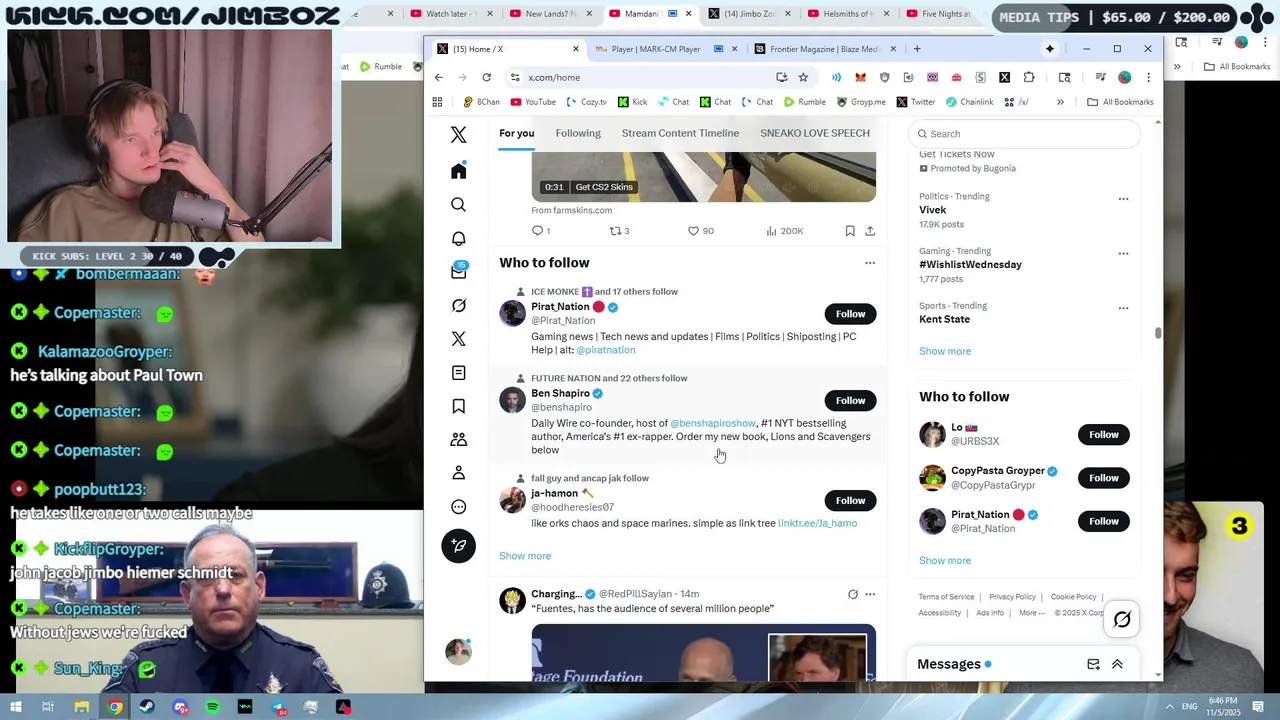Open Spotify from the taskbar
The height and width of the screenshot is (720, 1280).
tap(212, 707)
